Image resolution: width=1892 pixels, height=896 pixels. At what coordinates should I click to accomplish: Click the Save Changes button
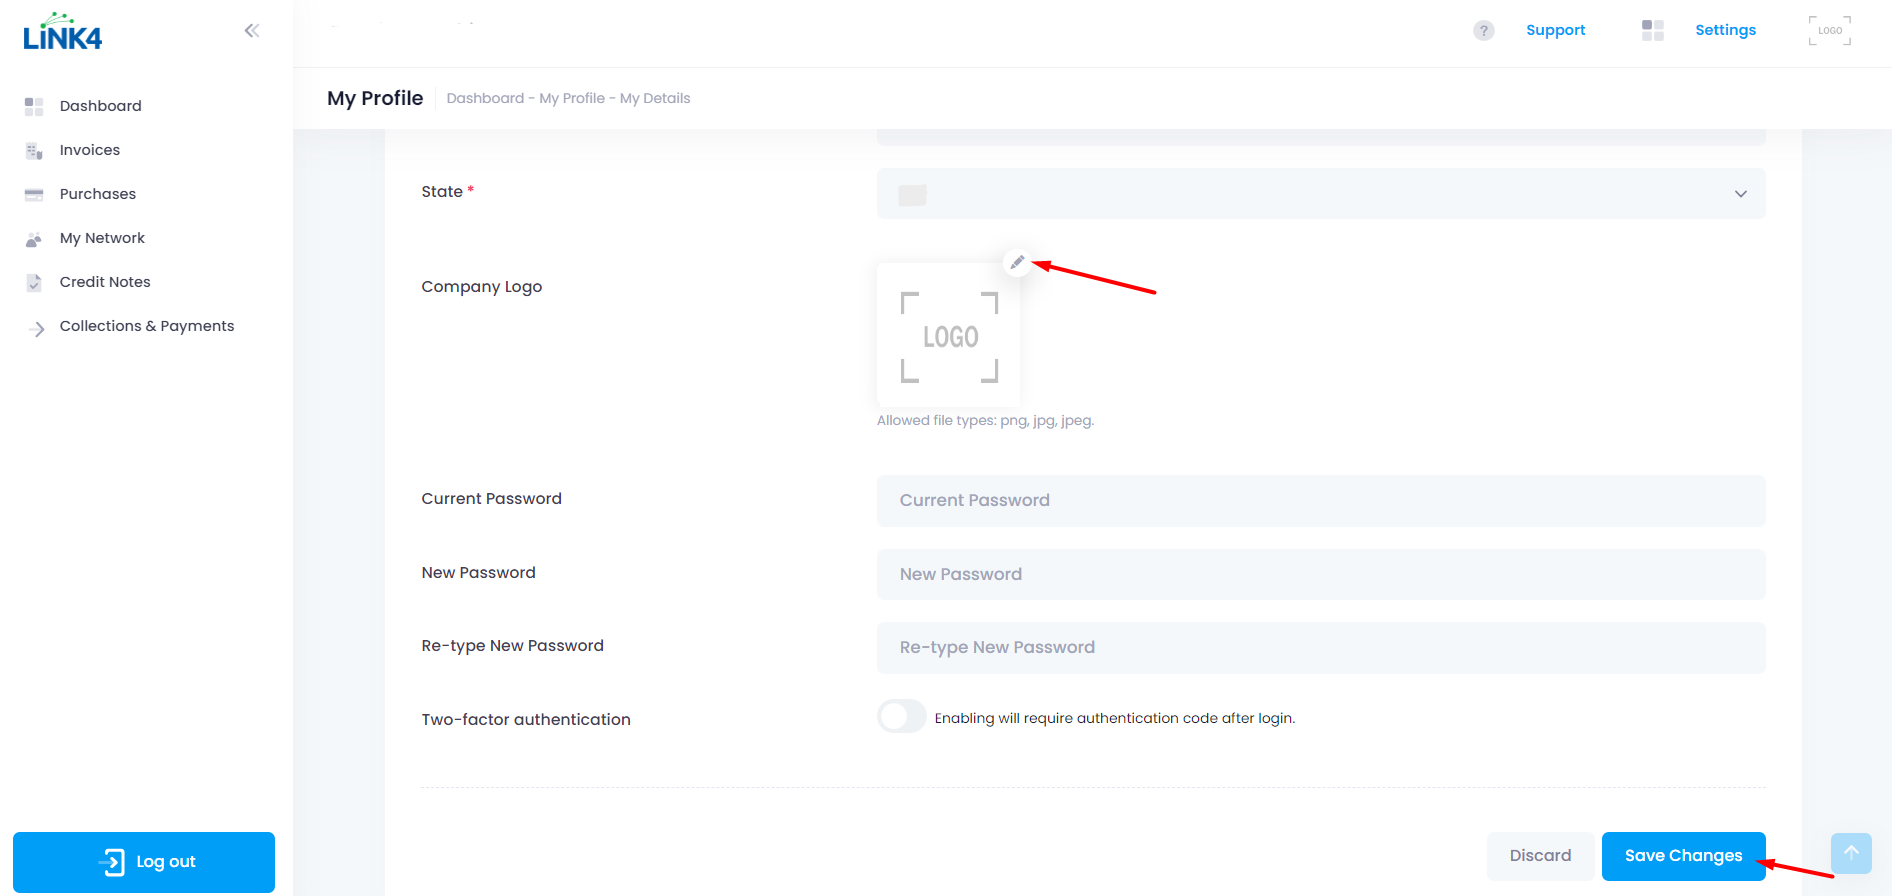pyautogui.click(x=1683, y=856)
